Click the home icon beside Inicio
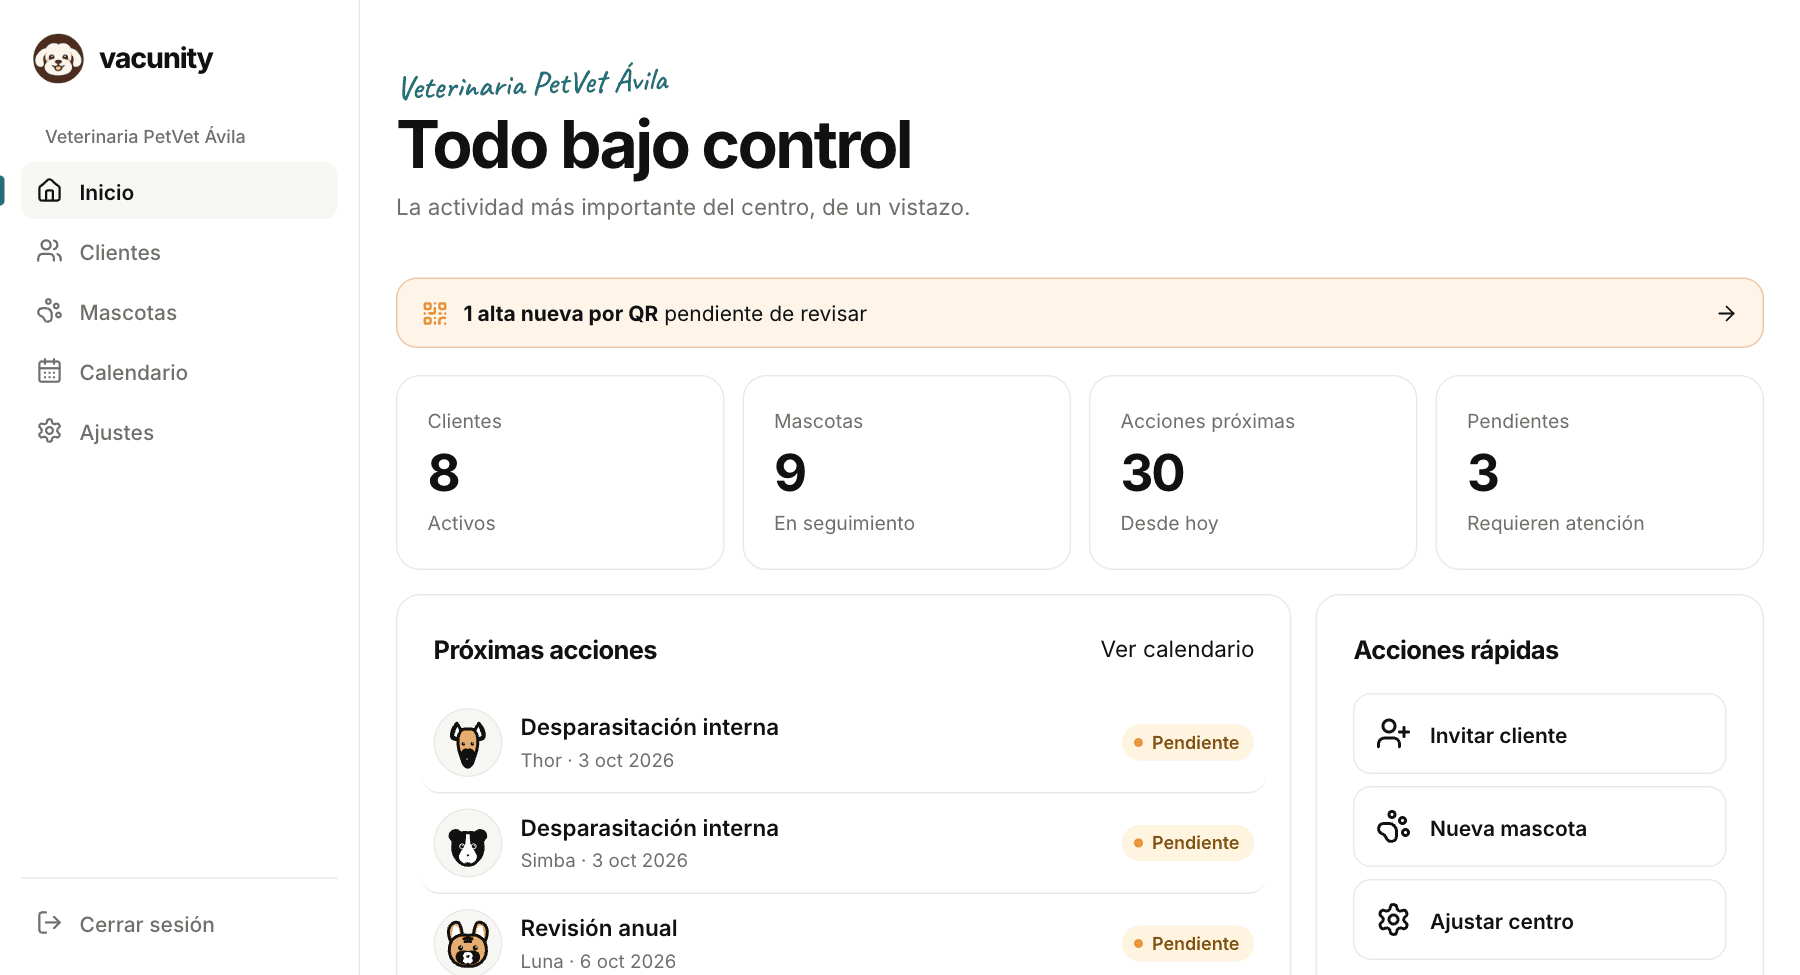The height and width of the screenshot is (975, 1800). point(50,191)
